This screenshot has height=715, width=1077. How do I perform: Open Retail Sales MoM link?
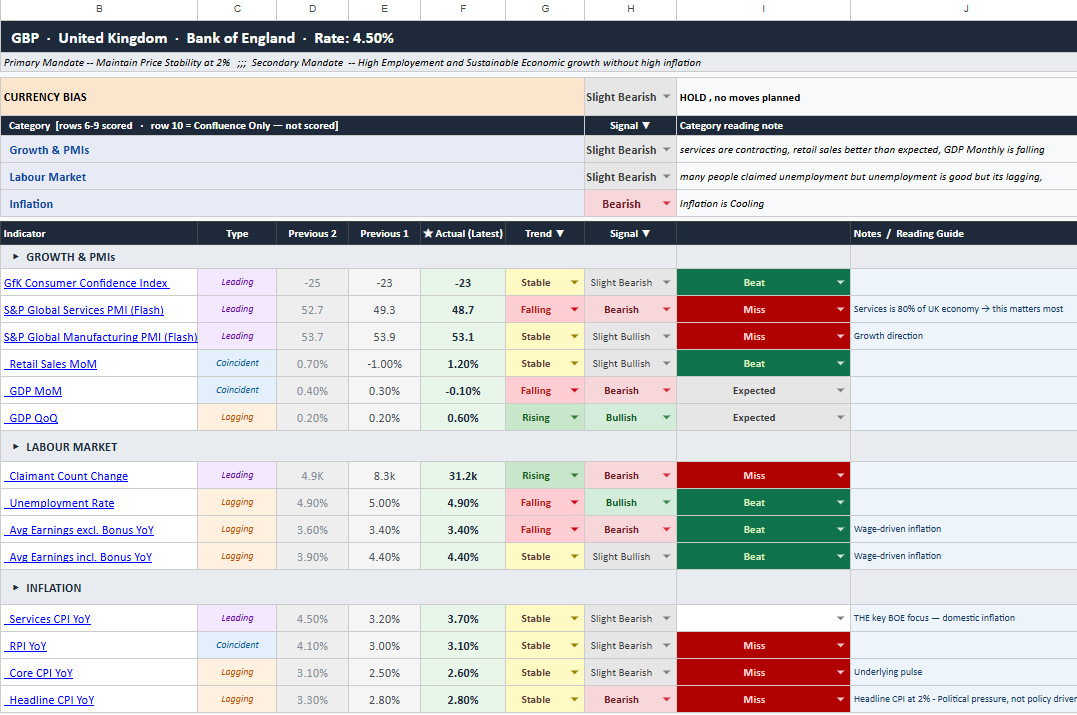(x=53, y=364)
